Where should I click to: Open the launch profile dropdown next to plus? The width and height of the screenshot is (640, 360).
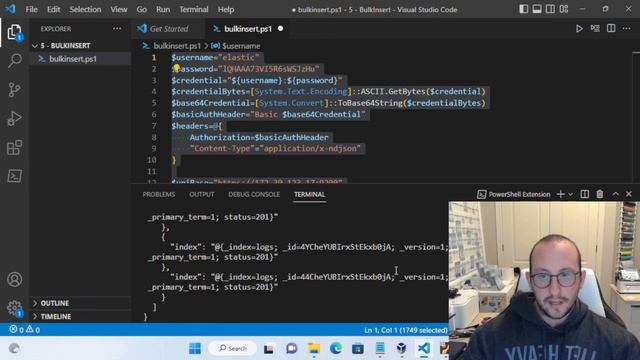pos(571,194)
